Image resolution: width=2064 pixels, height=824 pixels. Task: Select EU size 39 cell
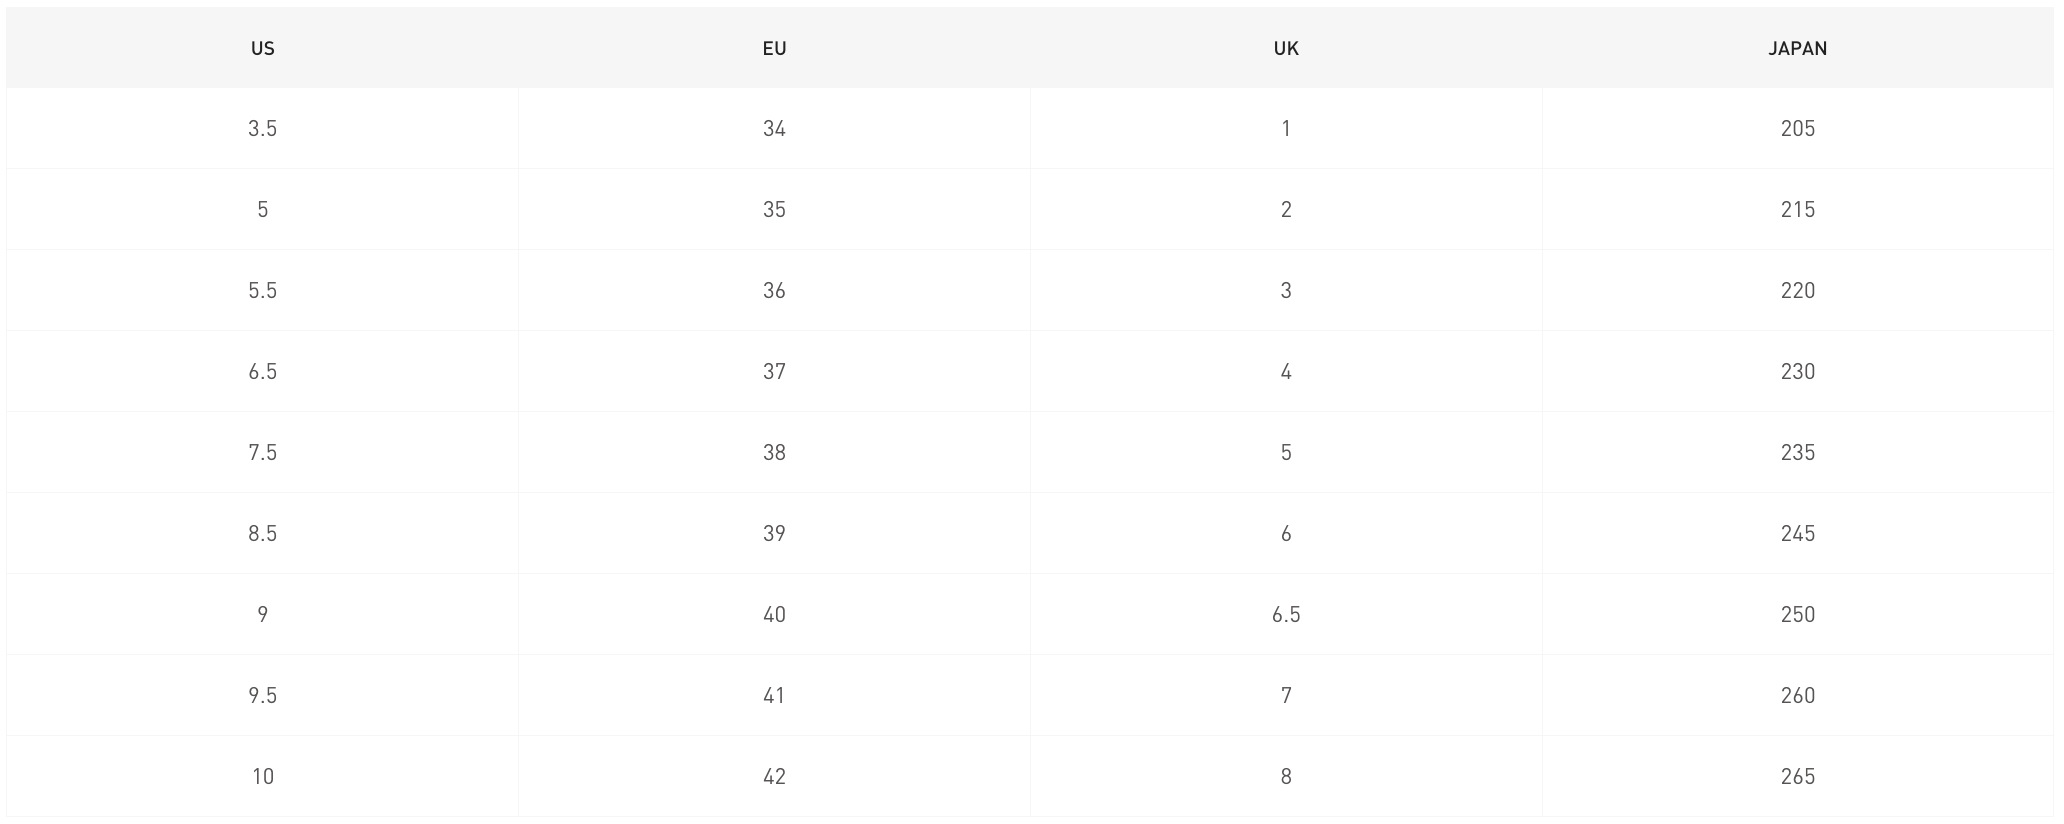pyautogui.click(x=774, y=534)
